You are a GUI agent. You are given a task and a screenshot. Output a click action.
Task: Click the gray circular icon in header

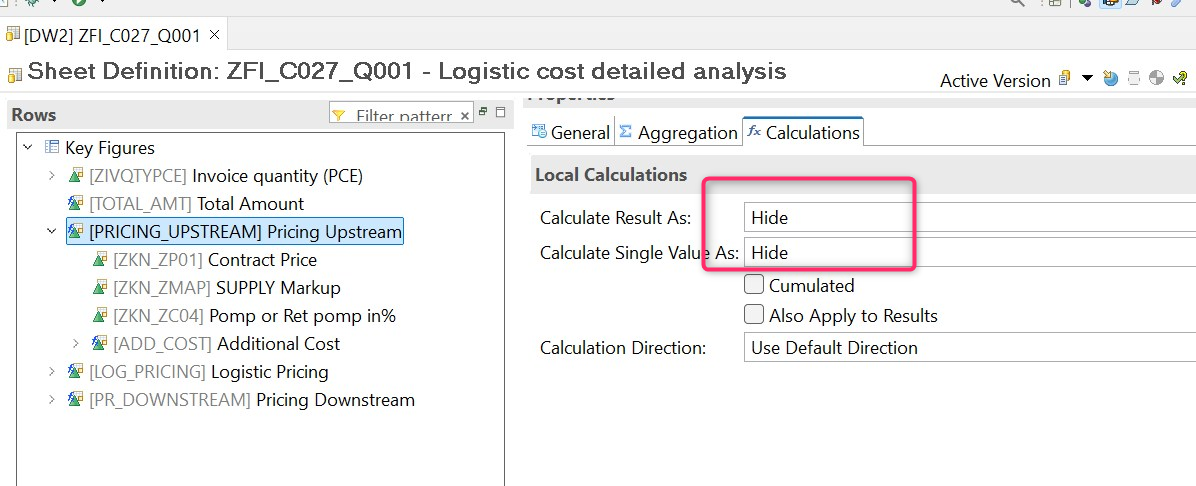(x=1157, y=79)
